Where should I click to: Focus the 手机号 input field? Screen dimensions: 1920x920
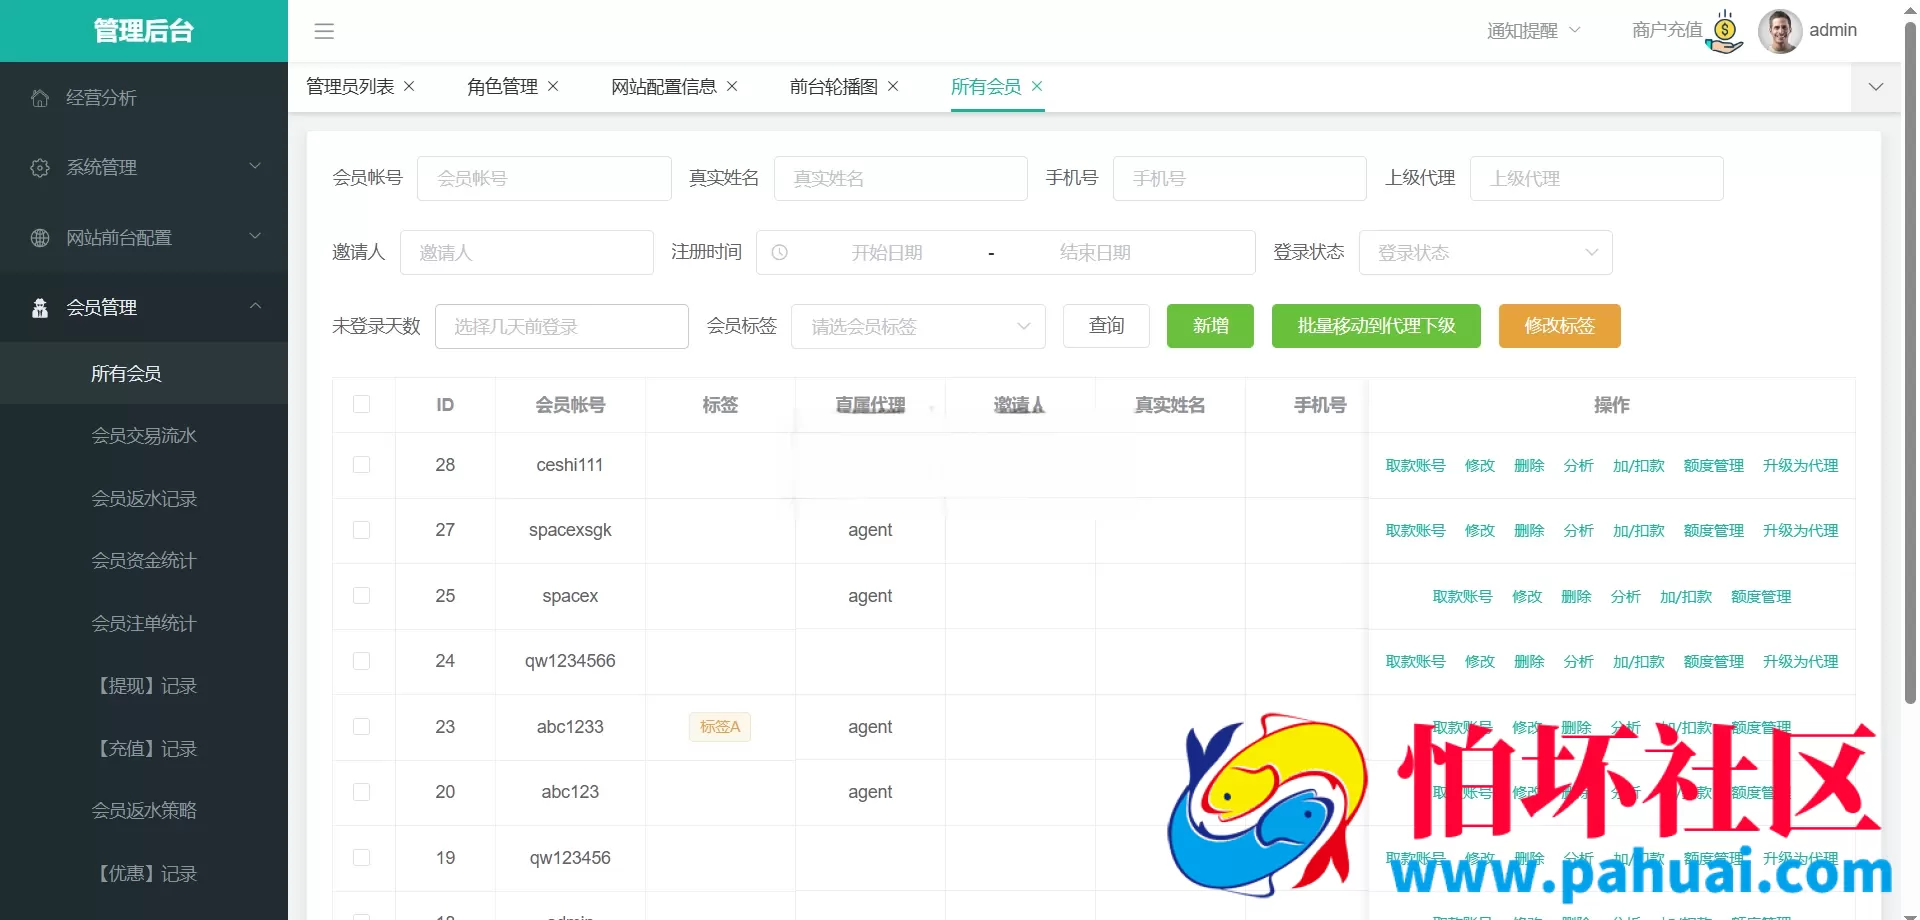(x=1239, y=178)
